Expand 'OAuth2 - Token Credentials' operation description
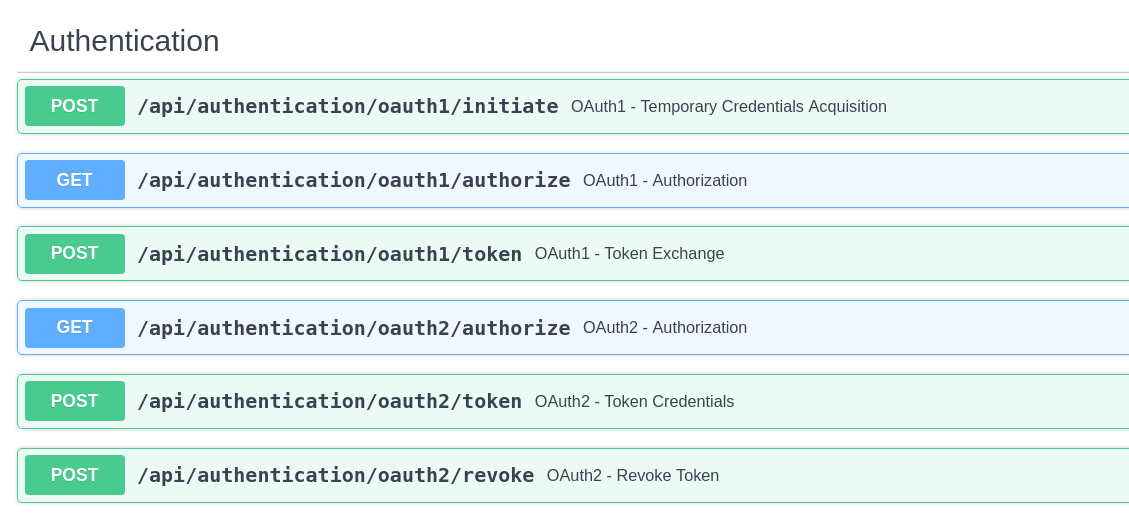 pos(634,402)
